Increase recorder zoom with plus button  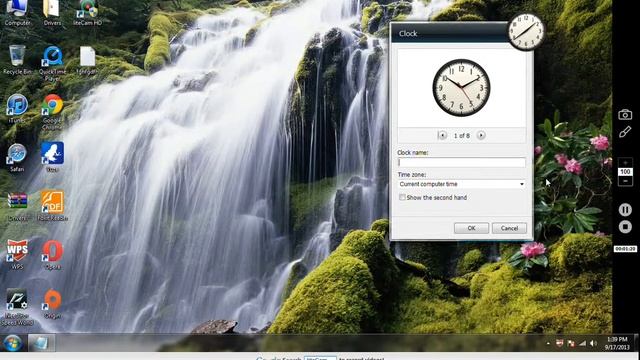pyautogui.click(x=625, y=163)
